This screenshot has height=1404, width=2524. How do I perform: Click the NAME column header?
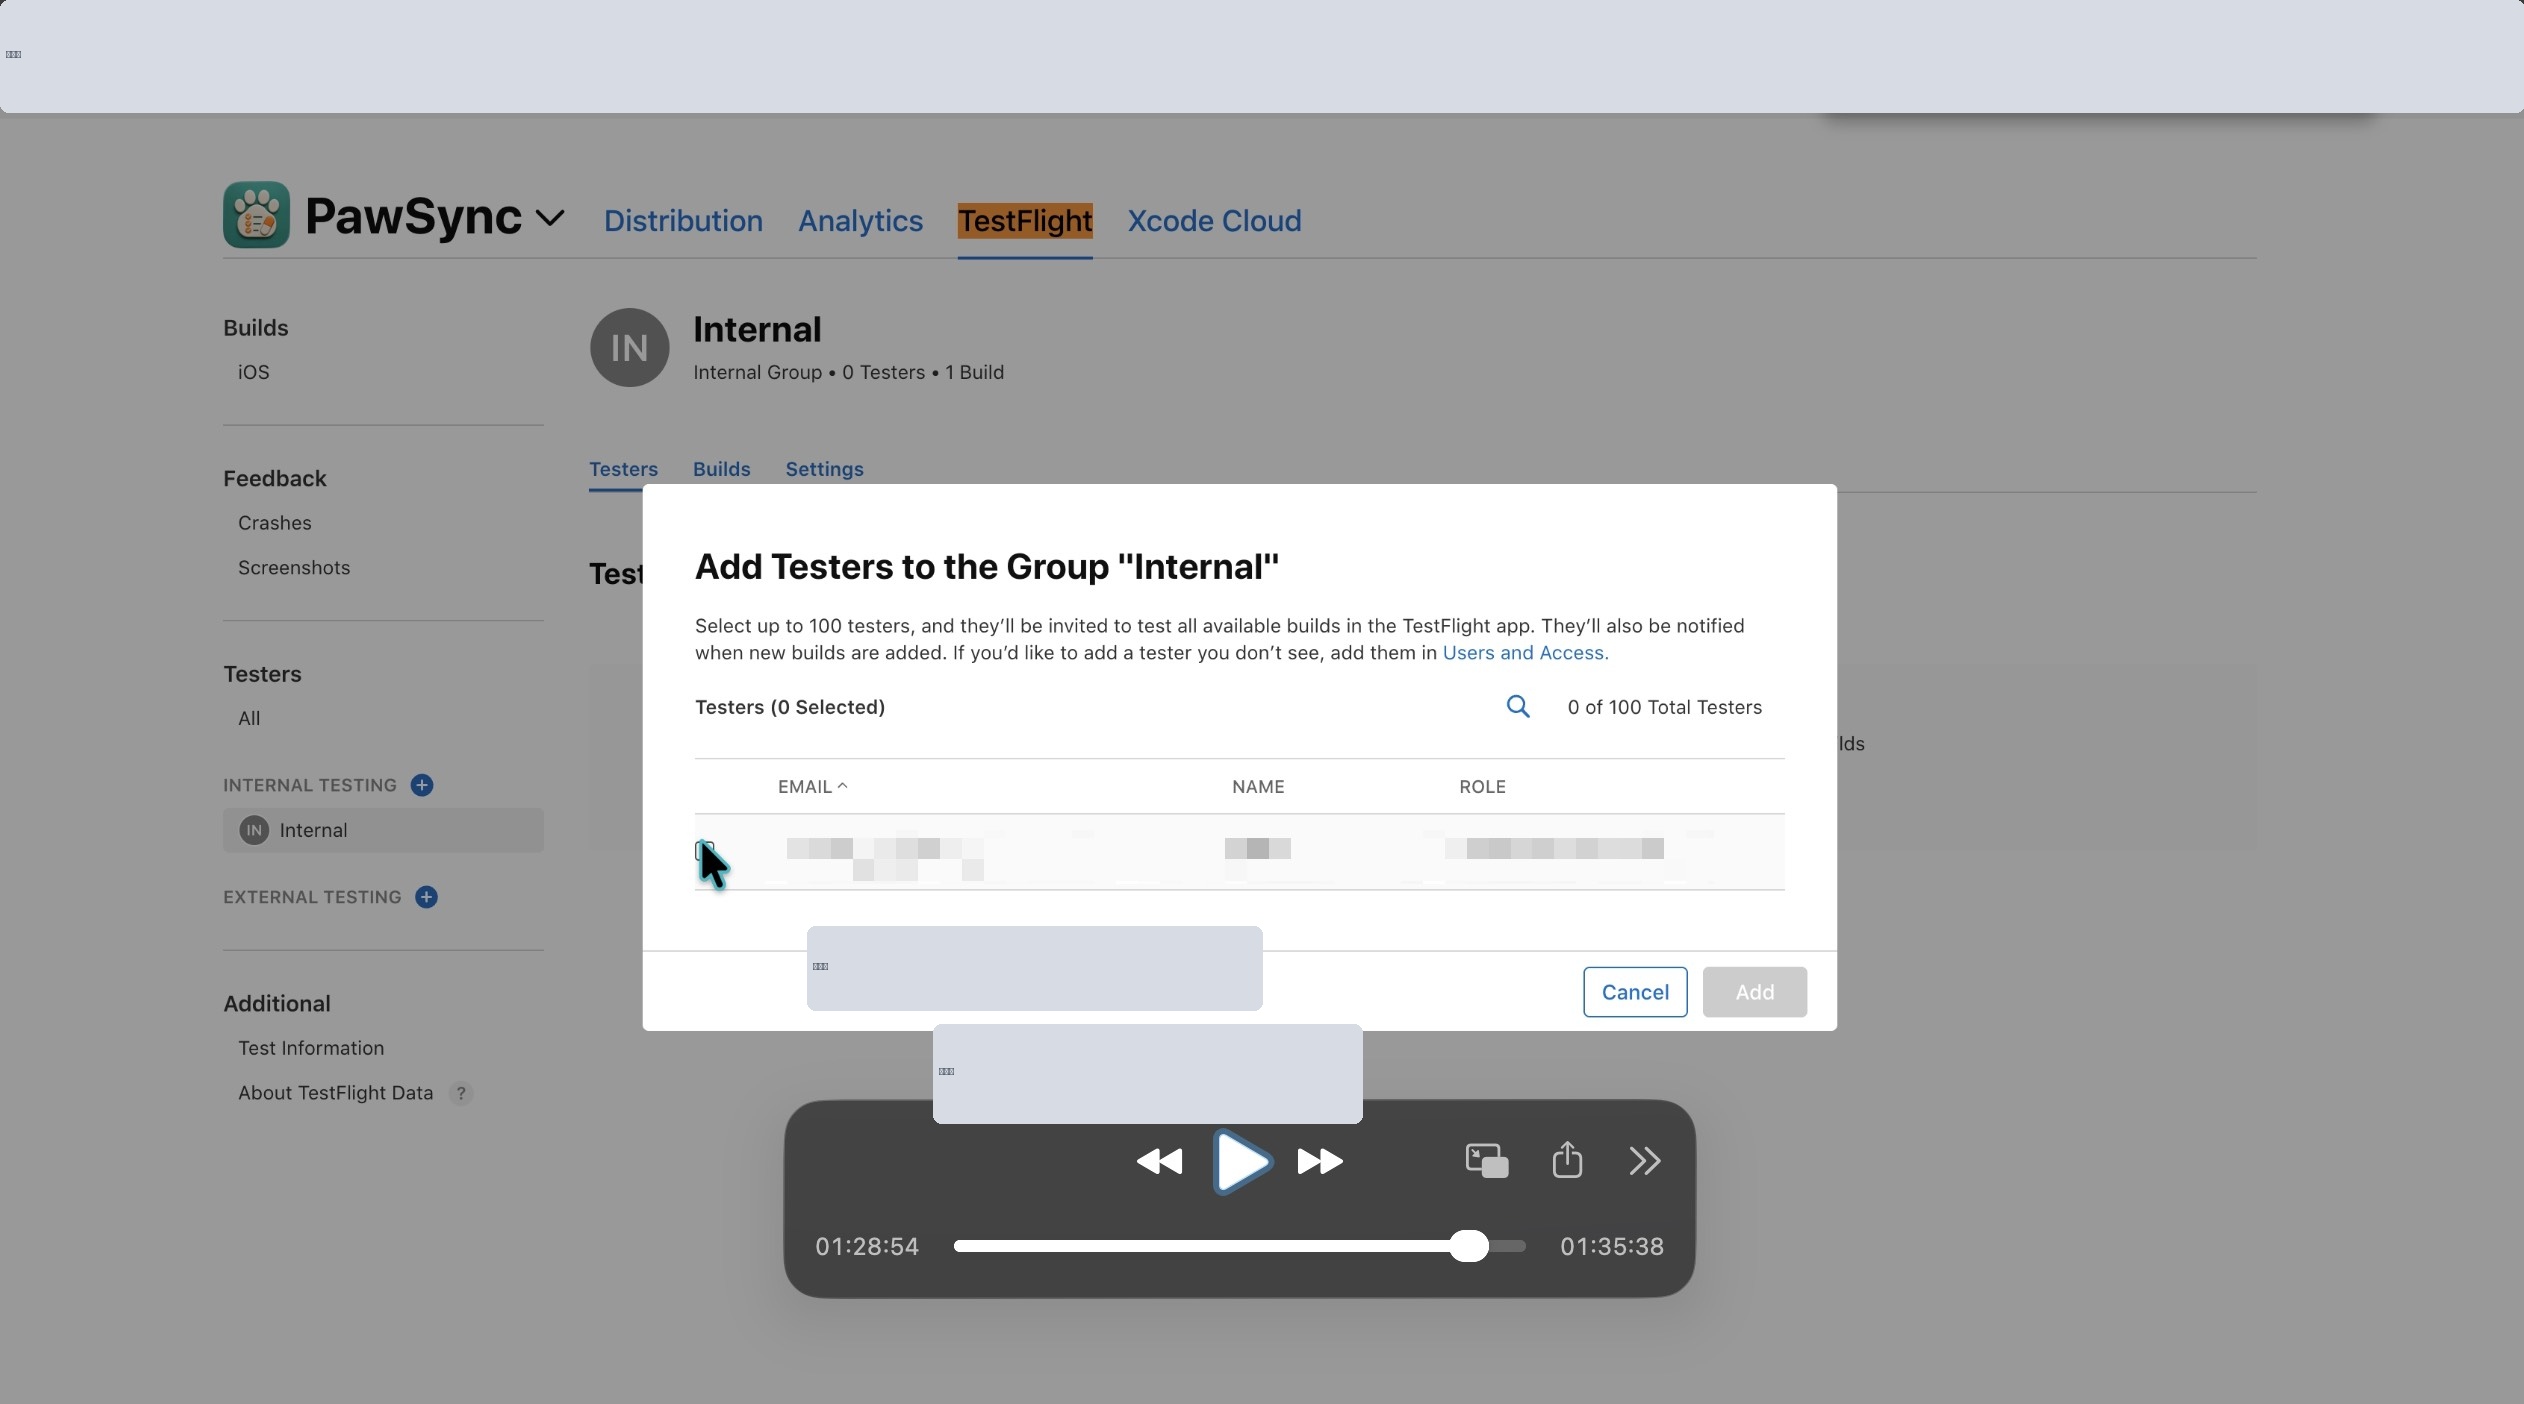pyautogui.click(x=1258, y=787)
